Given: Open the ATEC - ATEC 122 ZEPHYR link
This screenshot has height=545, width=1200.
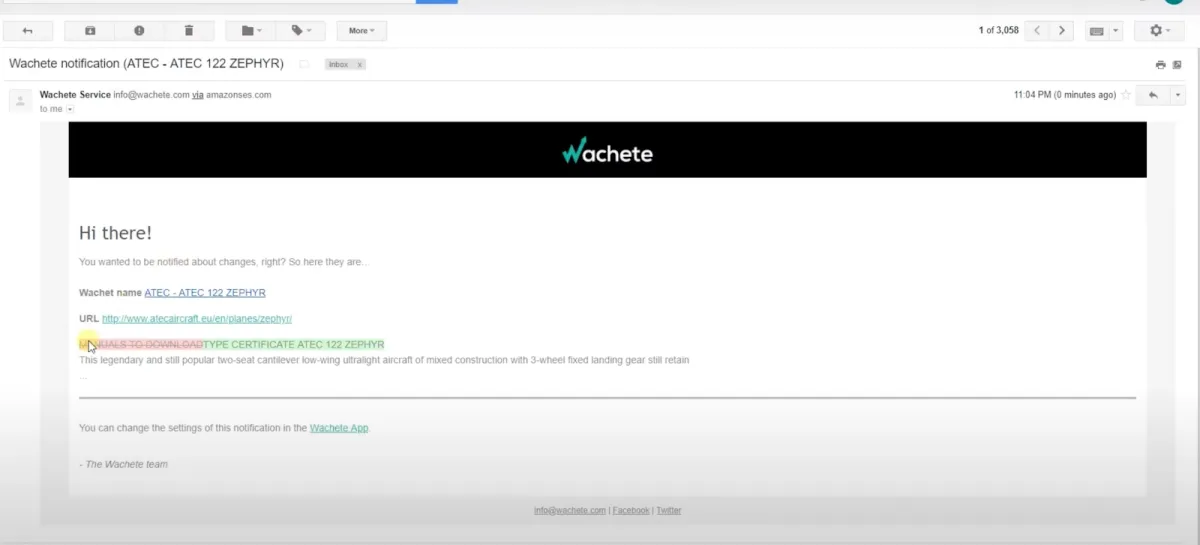Looking at the screenshot, I should [x=205, y=293].
